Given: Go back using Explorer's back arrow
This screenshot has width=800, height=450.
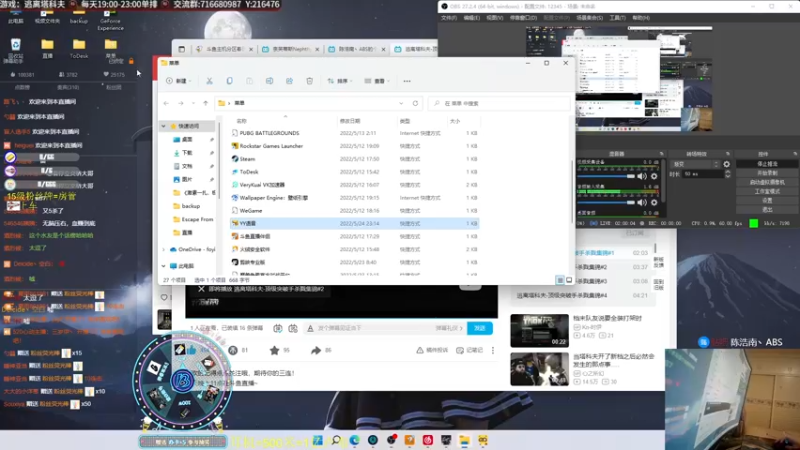Looking at the screenshot, I should click(x=166, y=103).
